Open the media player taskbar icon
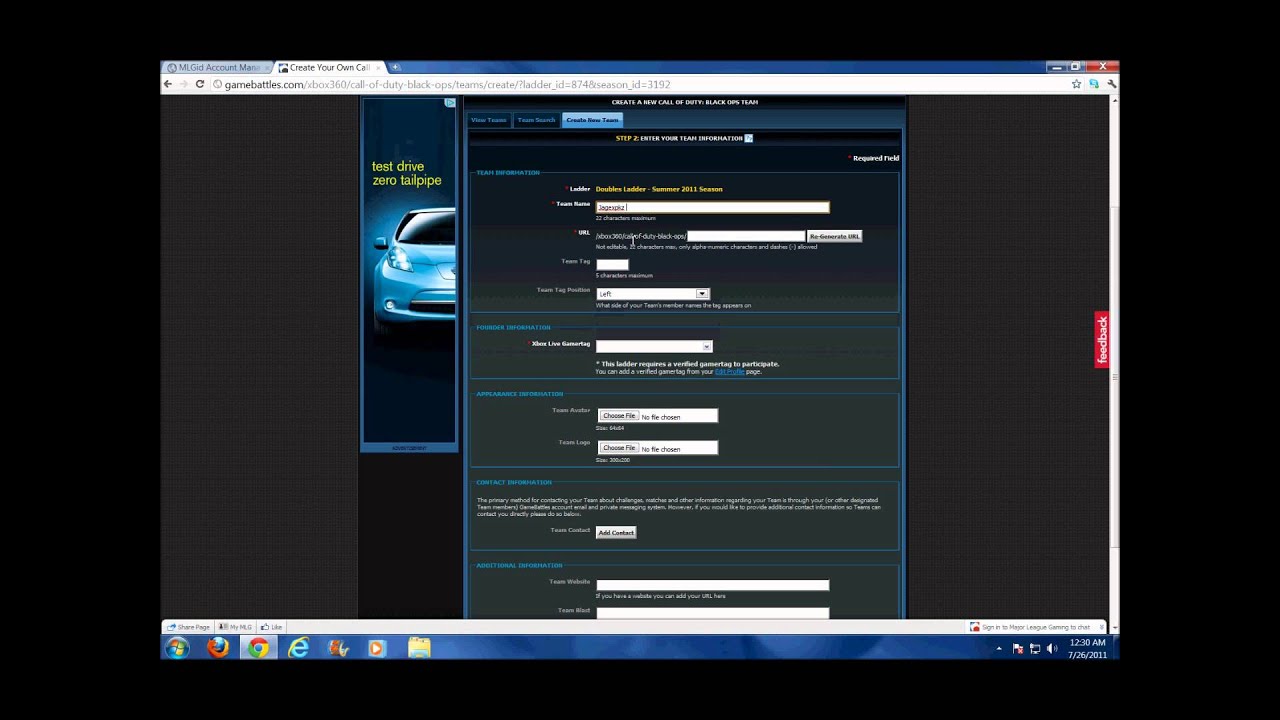 [x=377, y=648]
